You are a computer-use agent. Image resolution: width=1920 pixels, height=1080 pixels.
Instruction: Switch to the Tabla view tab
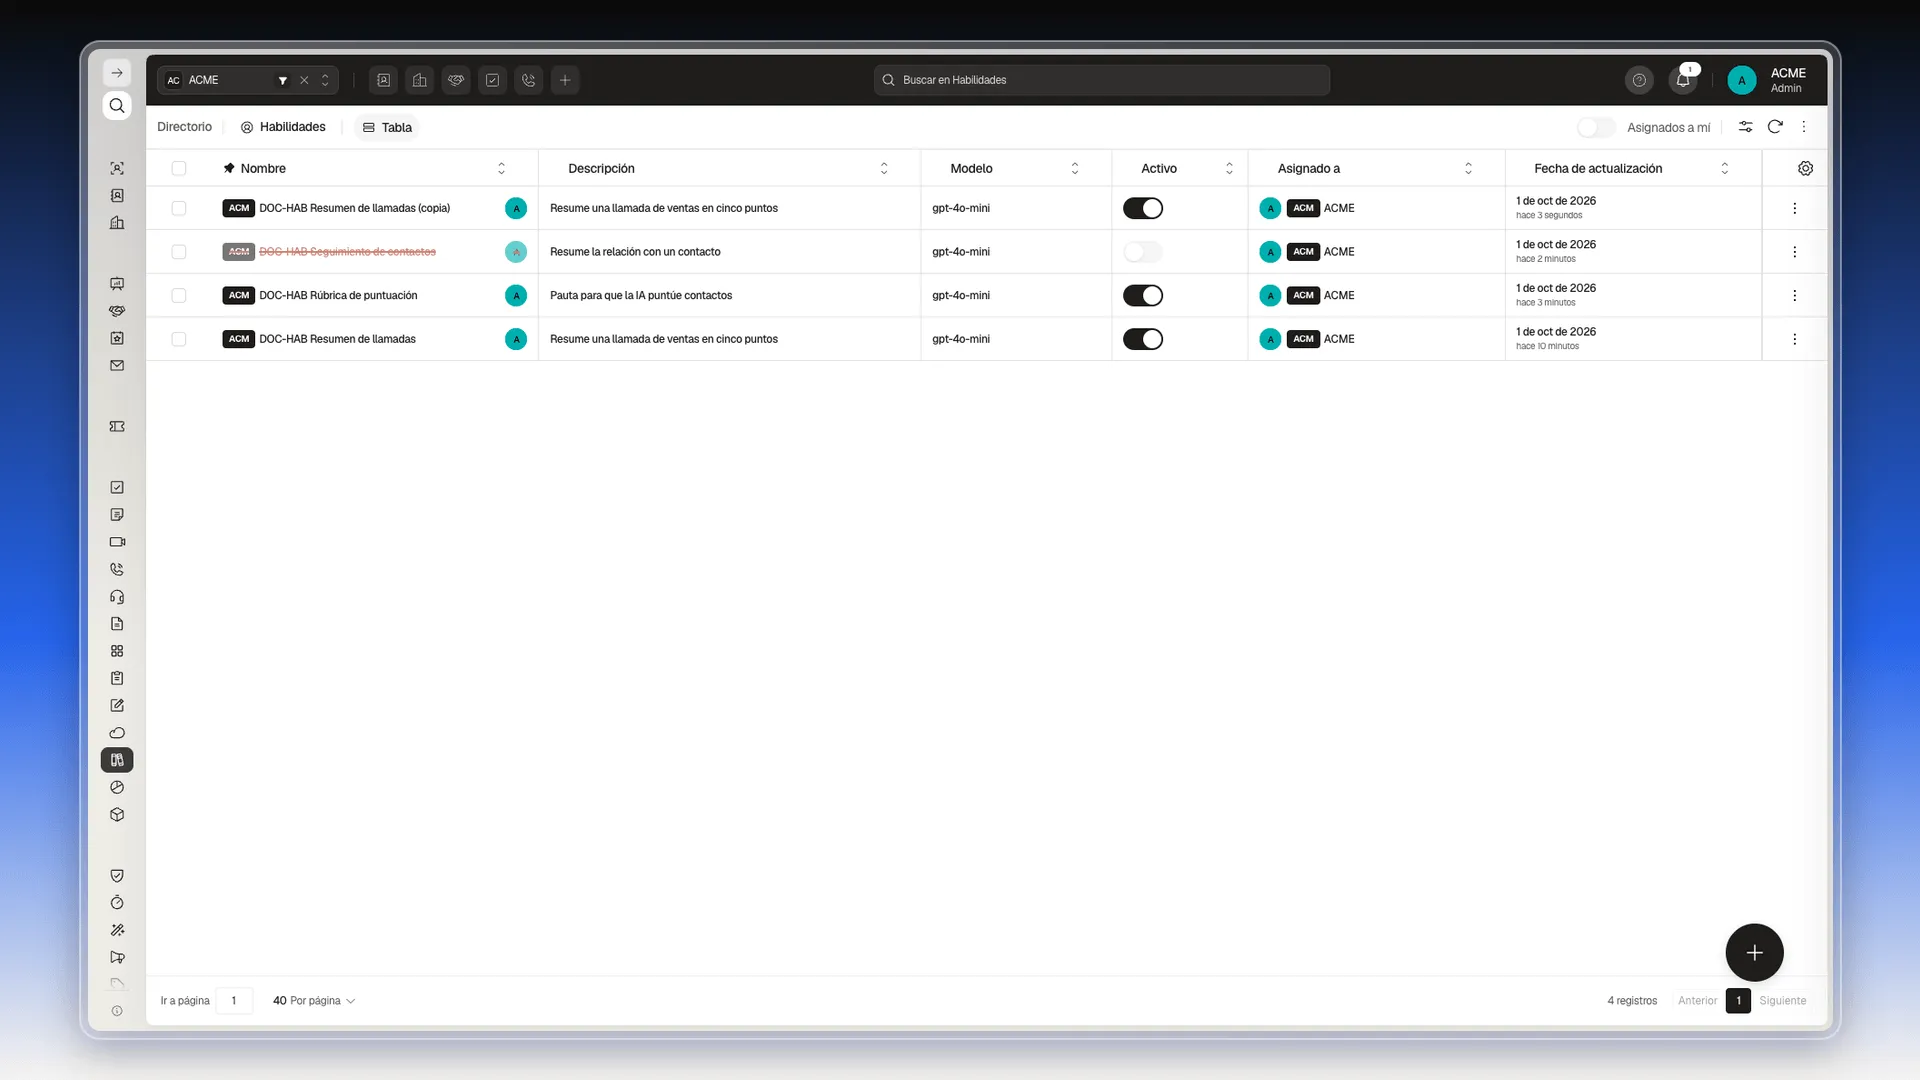click(x=387, y=127)
